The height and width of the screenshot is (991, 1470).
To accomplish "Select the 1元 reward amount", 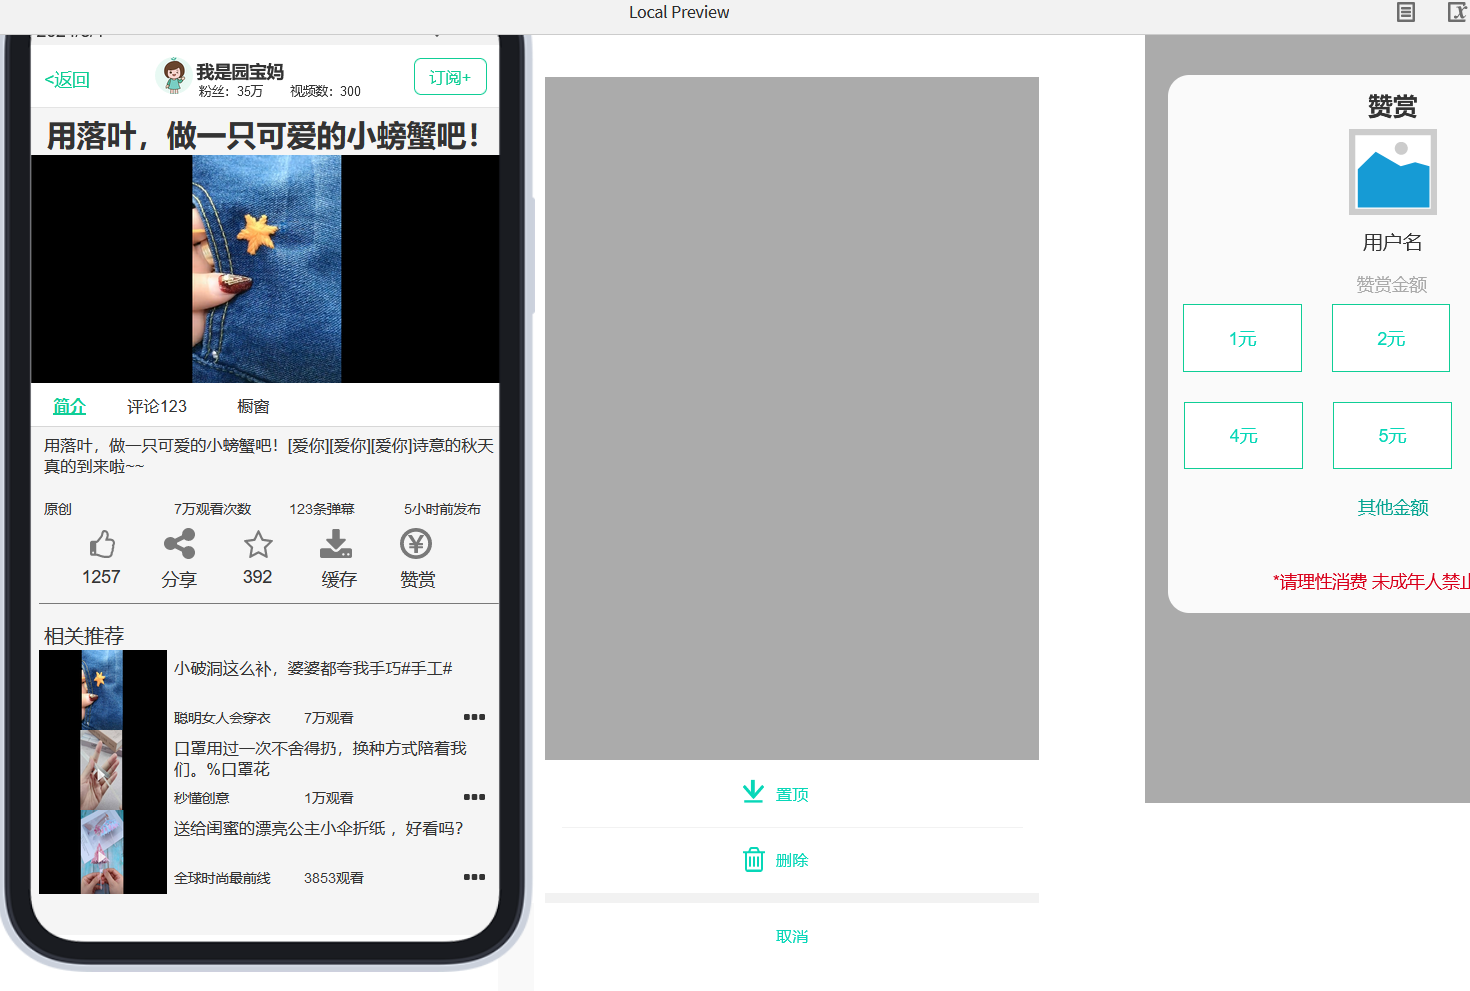I will pyautogui.click(x=1242, y=338).
